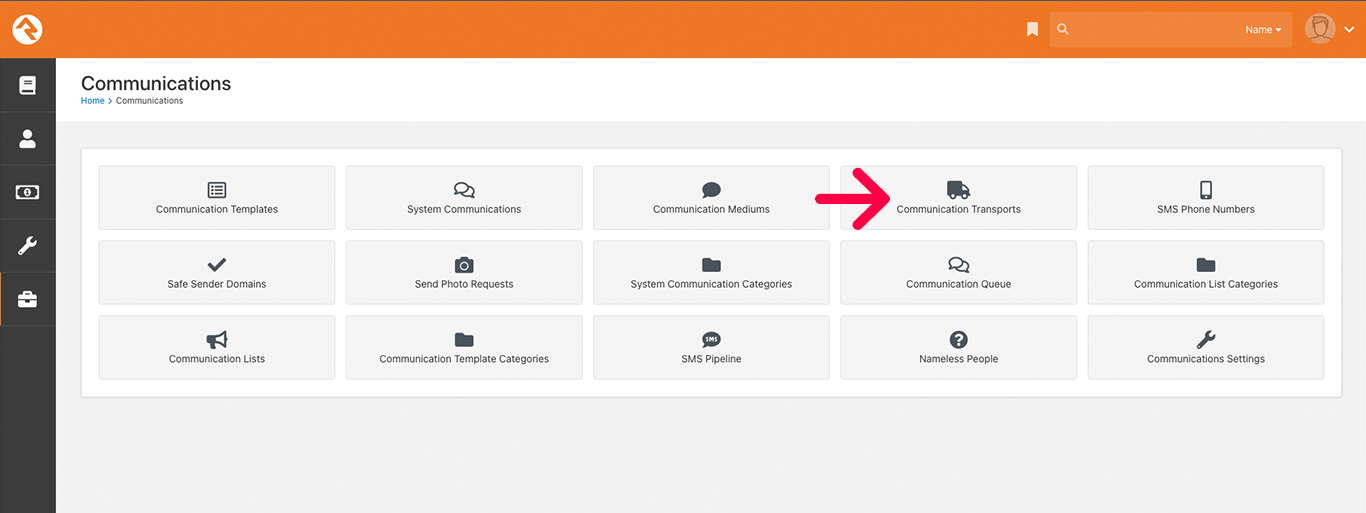
Task: Open Communication Mediums tile
Action: [x=711, y=198]
